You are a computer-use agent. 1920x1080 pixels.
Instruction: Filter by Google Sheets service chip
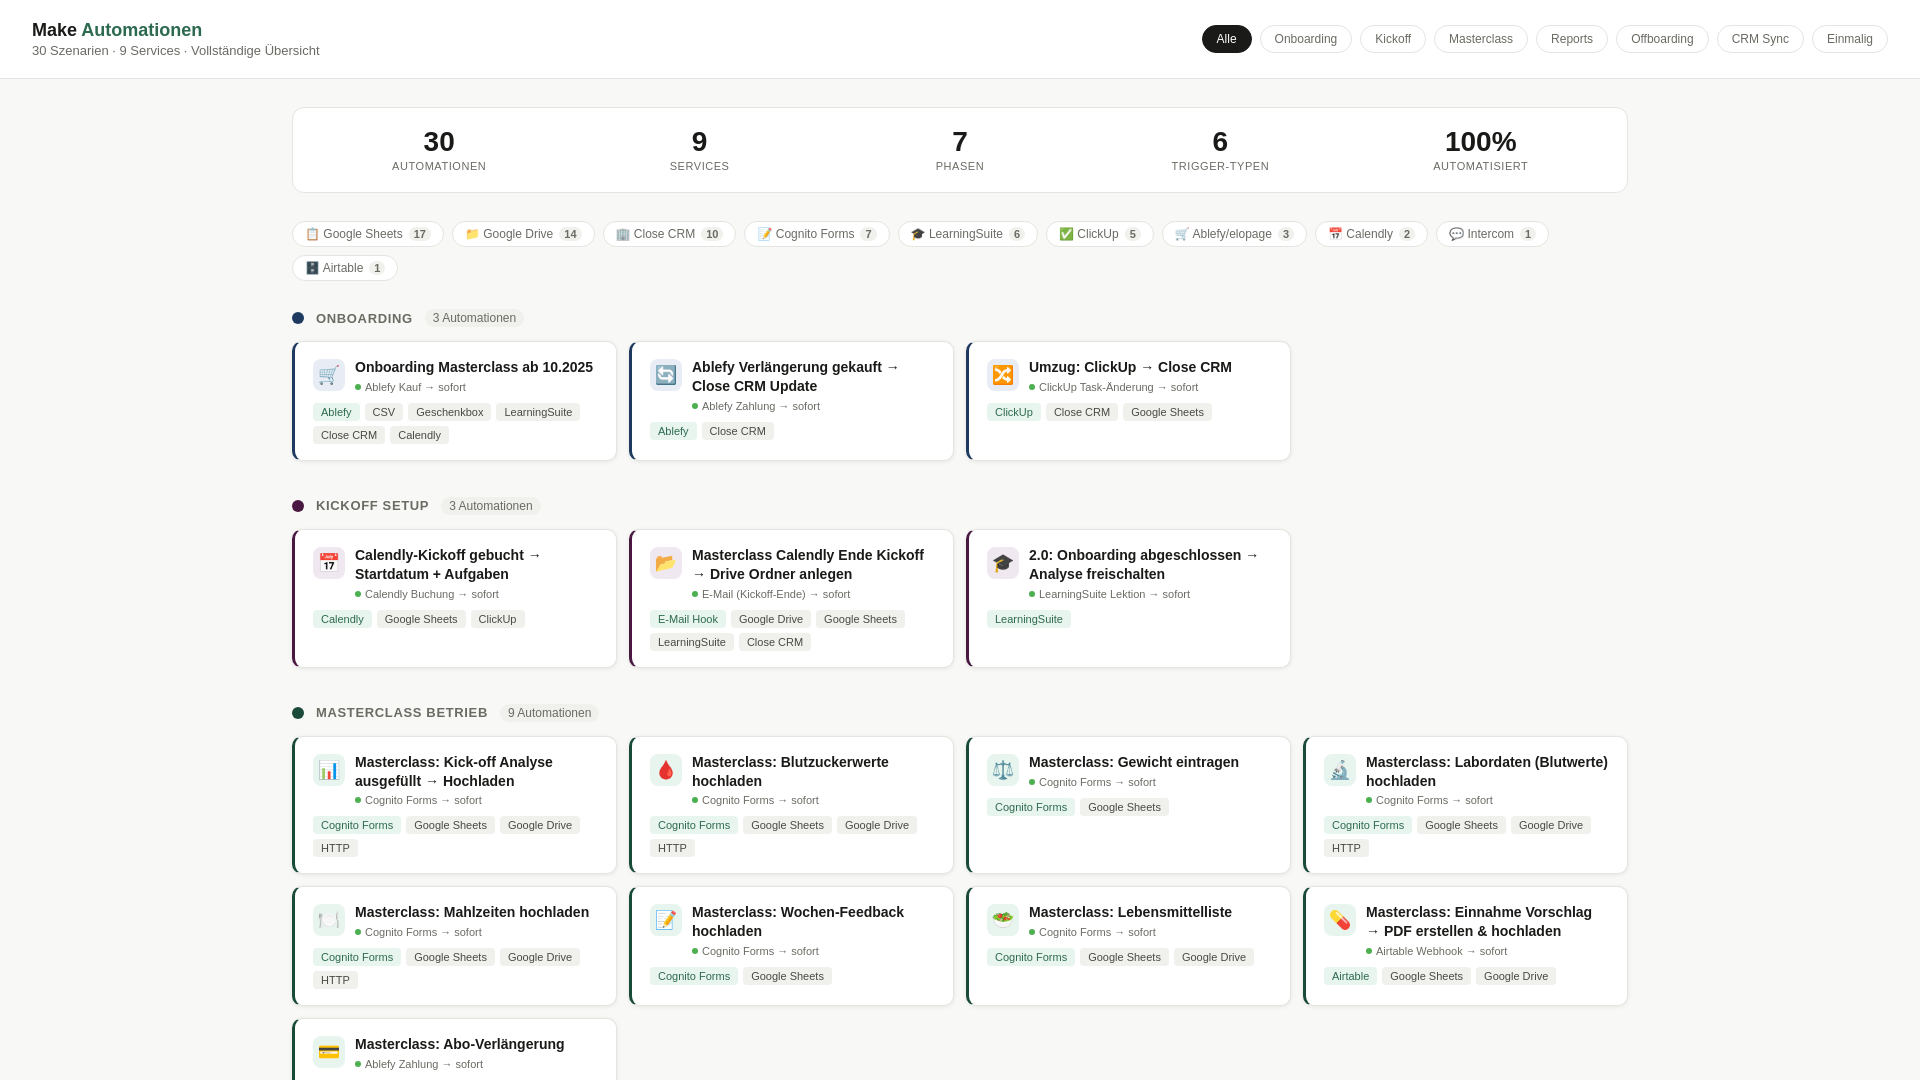[x=367, y=234]
